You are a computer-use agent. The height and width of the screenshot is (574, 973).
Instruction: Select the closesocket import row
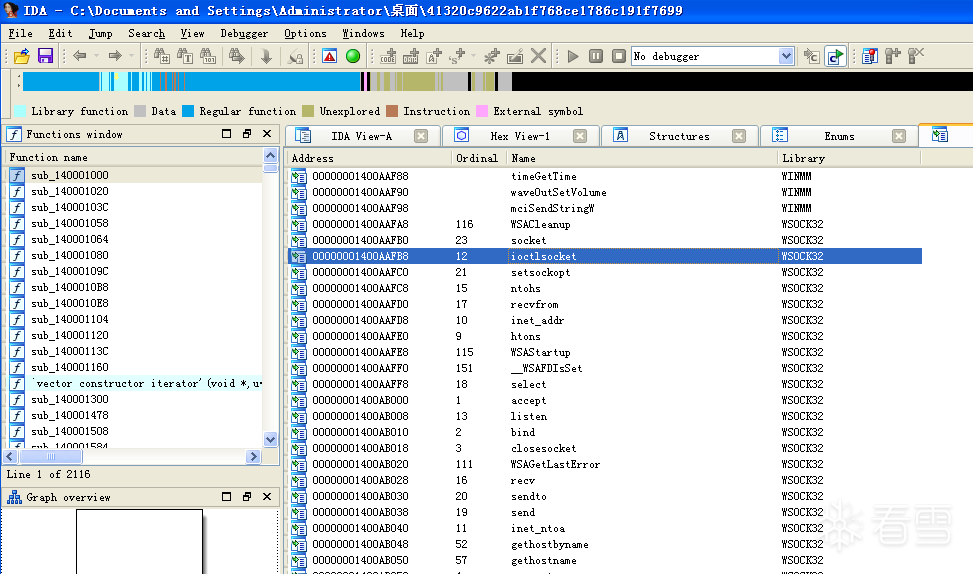pyautogui.click(x=605, y=448)
